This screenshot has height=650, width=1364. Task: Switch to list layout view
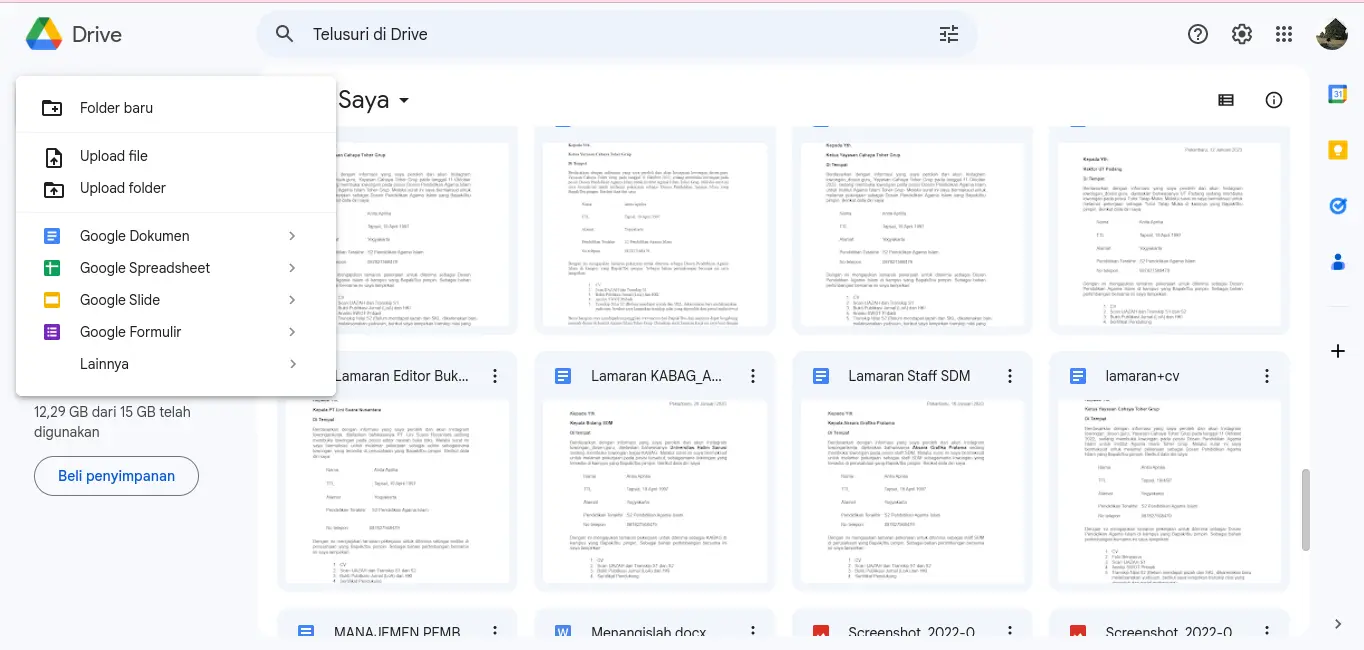[1226, 100]
